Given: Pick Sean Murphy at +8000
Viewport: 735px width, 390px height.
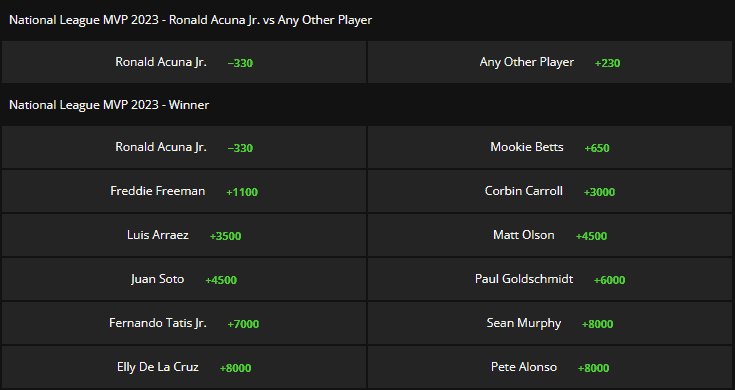Looking at the screenshot, I should (x=550, y=323).
